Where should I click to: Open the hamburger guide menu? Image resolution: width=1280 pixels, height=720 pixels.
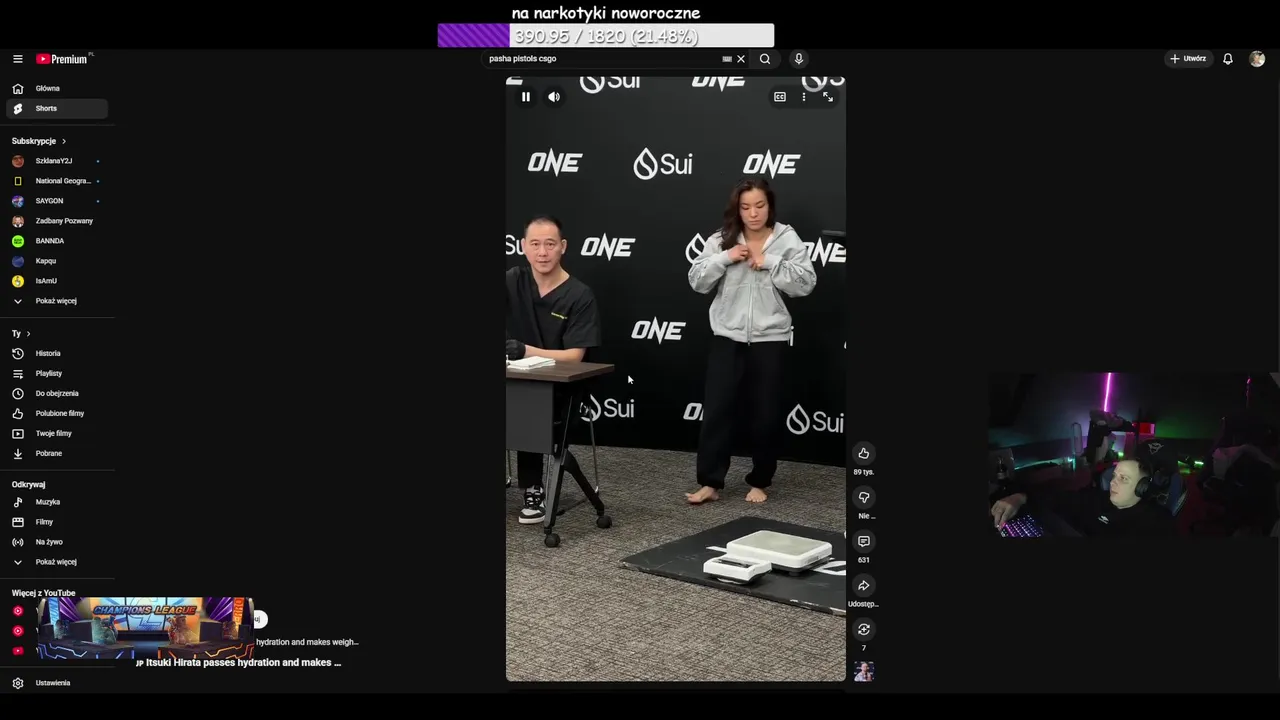(x=17, y=59)
